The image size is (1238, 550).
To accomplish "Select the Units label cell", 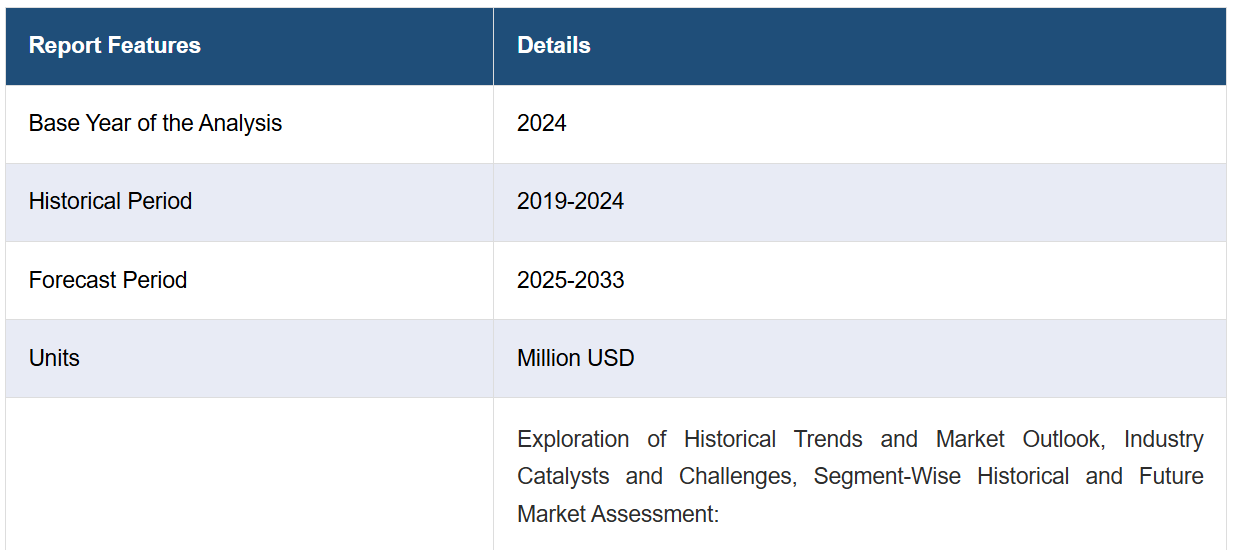I will pos(249,358).
